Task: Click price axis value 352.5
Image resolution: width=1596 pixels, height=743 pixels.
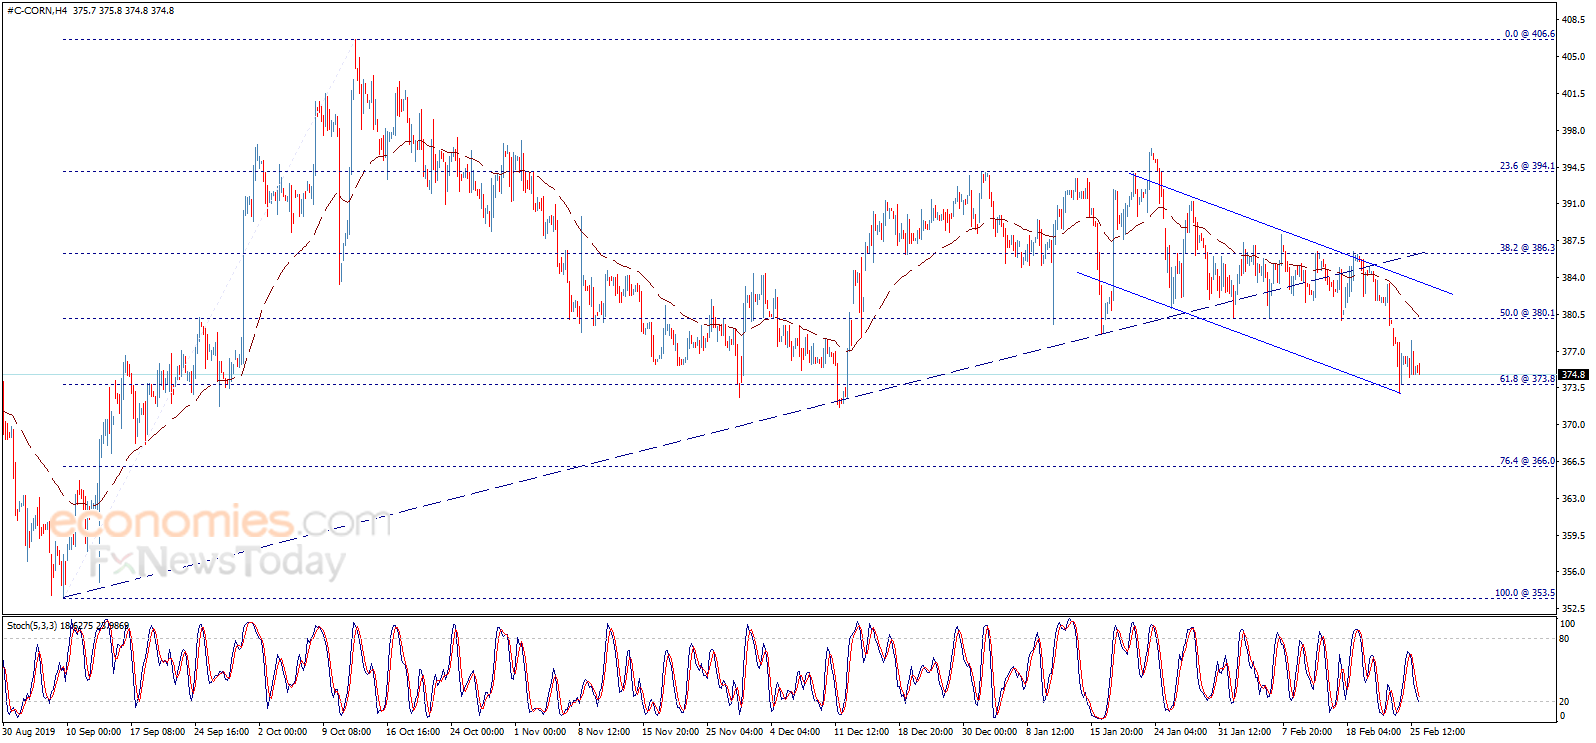Action: [1574, 609]
